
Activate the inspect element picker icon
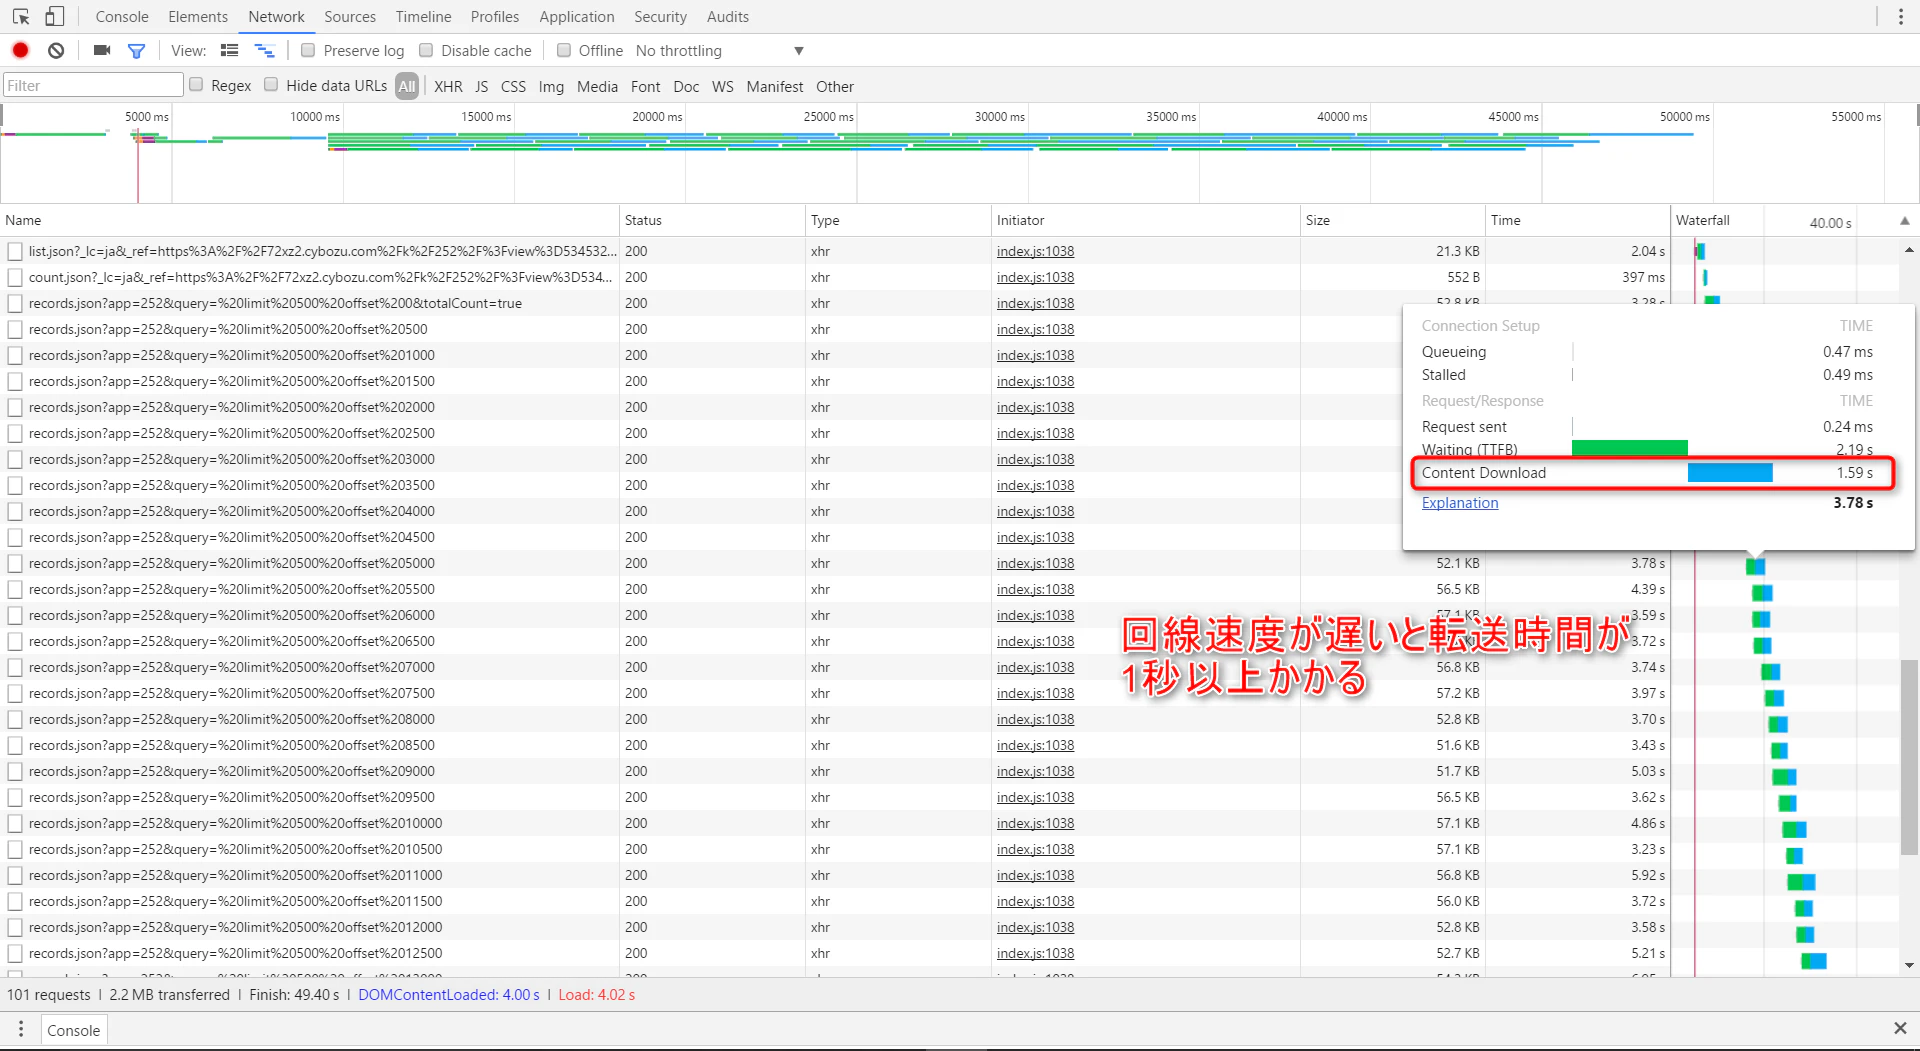21,17
